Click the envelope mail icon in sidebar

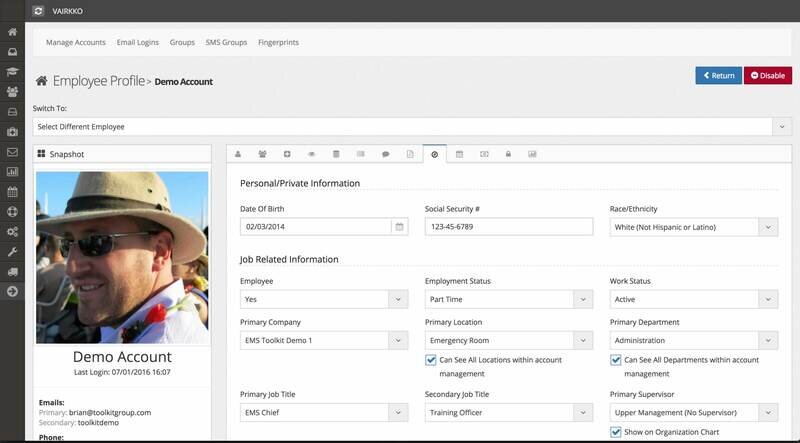click(12, 152)
